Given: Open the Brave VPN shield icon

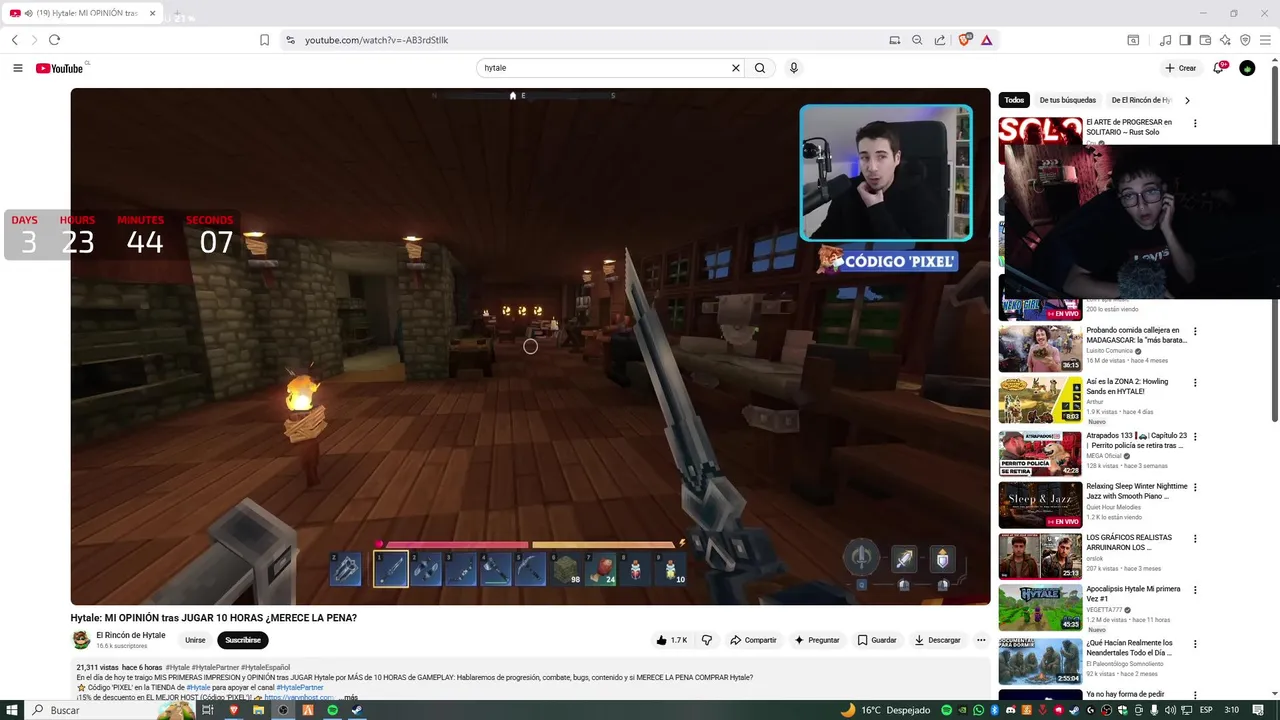Looking at the screenshot, I should click(x=1245, y=40).
